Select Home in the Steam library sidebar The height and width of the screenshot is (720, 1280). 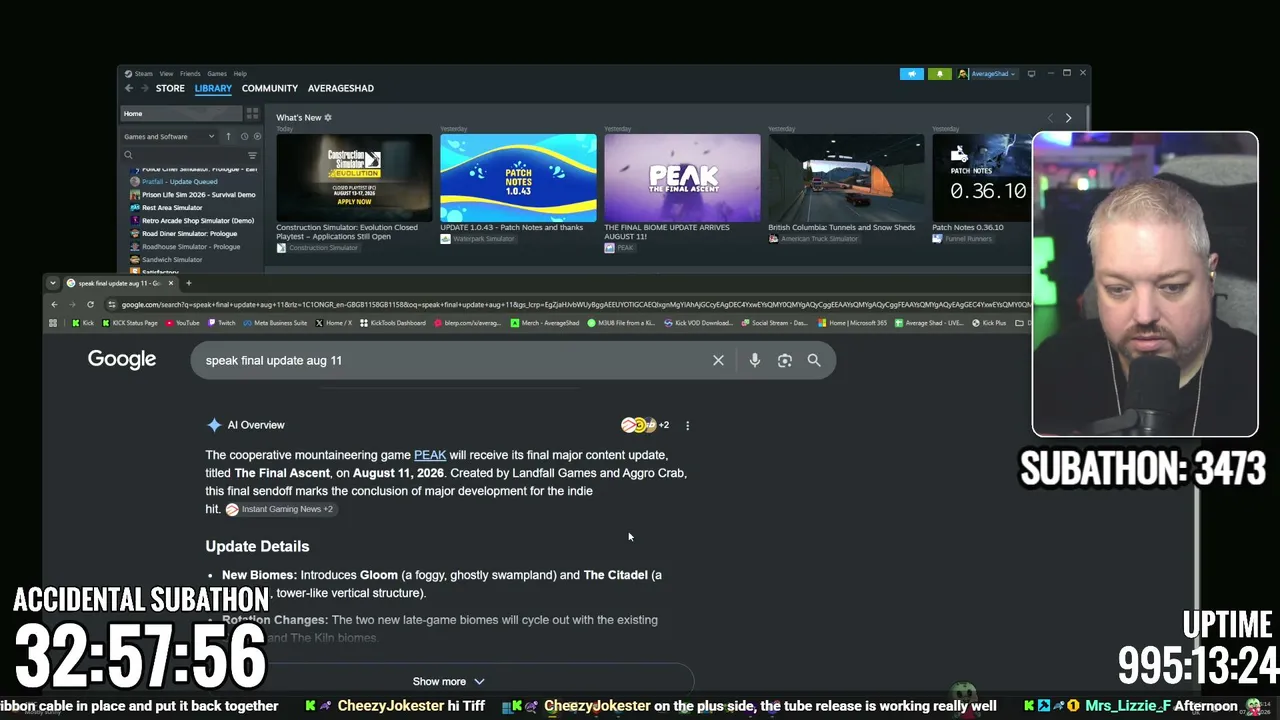pos(181,114)
